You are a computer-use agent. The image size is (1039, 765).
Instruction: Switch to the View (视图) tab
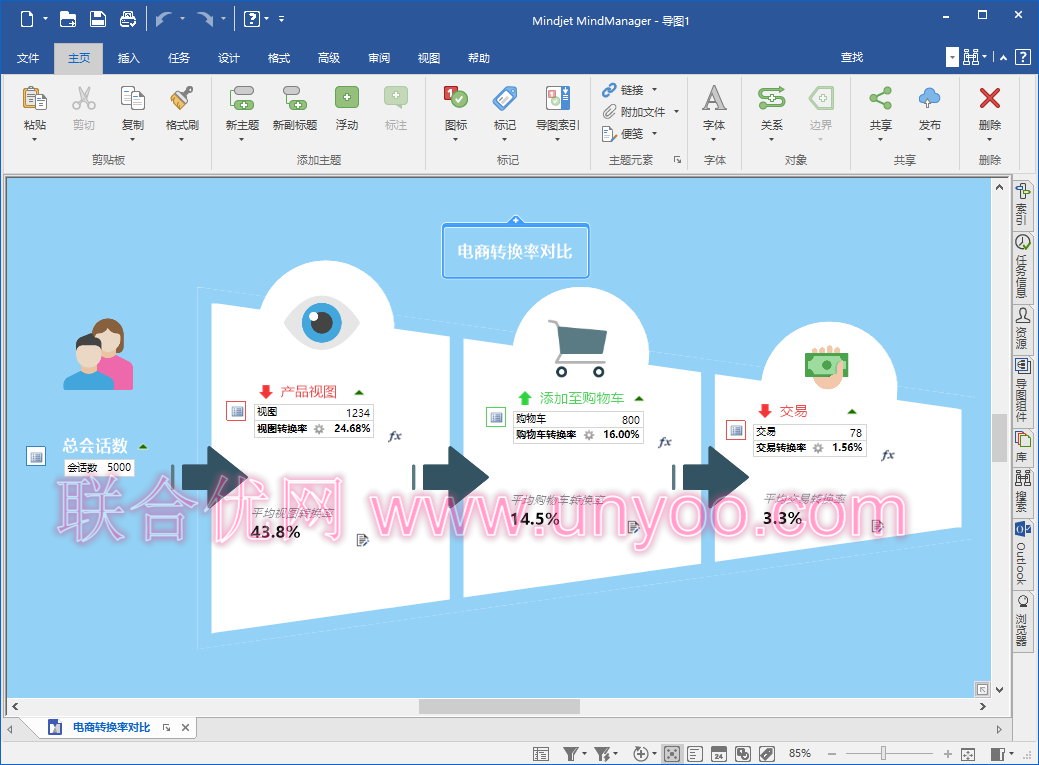(x=429, y=58)
